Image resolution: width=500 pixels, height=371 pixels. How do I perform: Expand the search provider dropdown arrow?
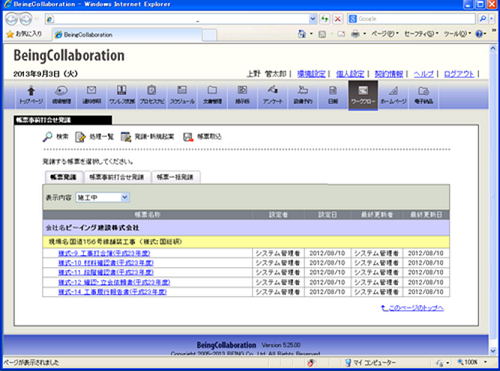(x=492, y=19)
